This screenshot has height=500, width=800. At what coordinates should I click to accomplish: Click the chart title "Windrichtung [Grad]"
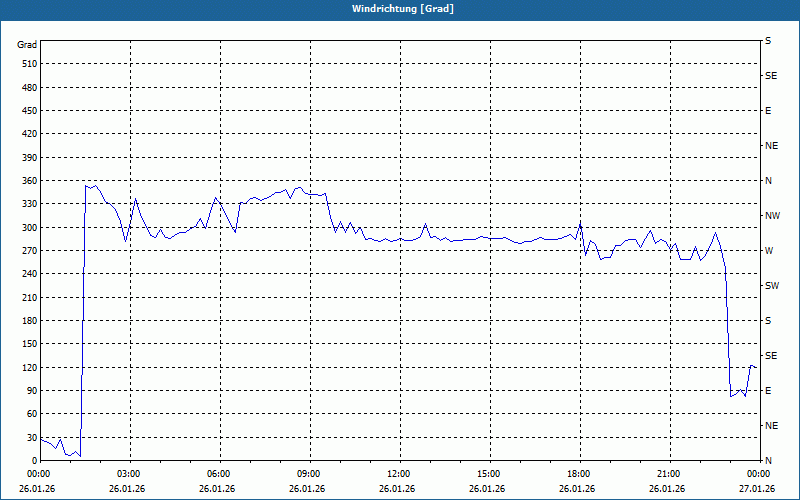click(403, 9)
